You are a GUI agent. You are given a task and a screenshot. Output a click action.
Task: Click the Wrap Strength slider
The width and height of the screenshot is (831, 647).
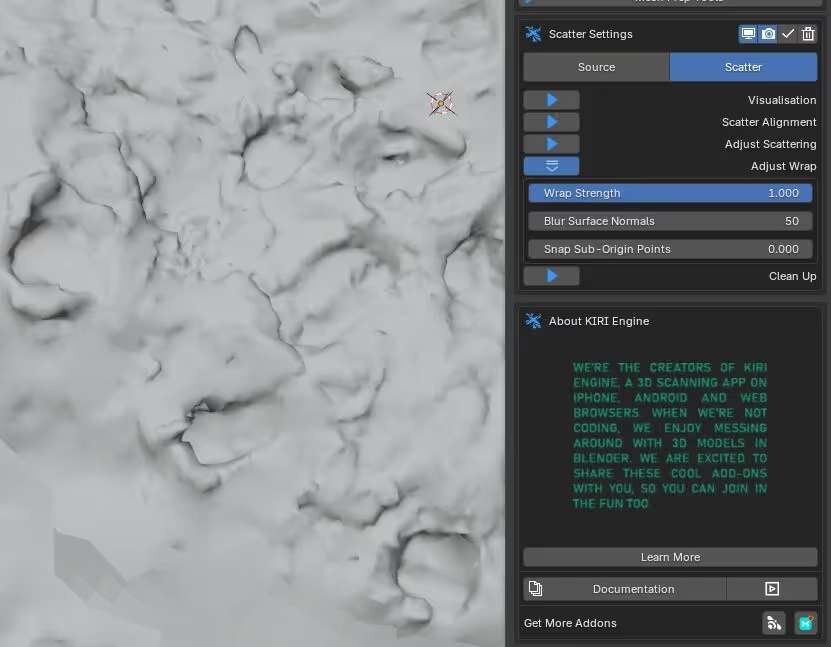coord(670,193)
